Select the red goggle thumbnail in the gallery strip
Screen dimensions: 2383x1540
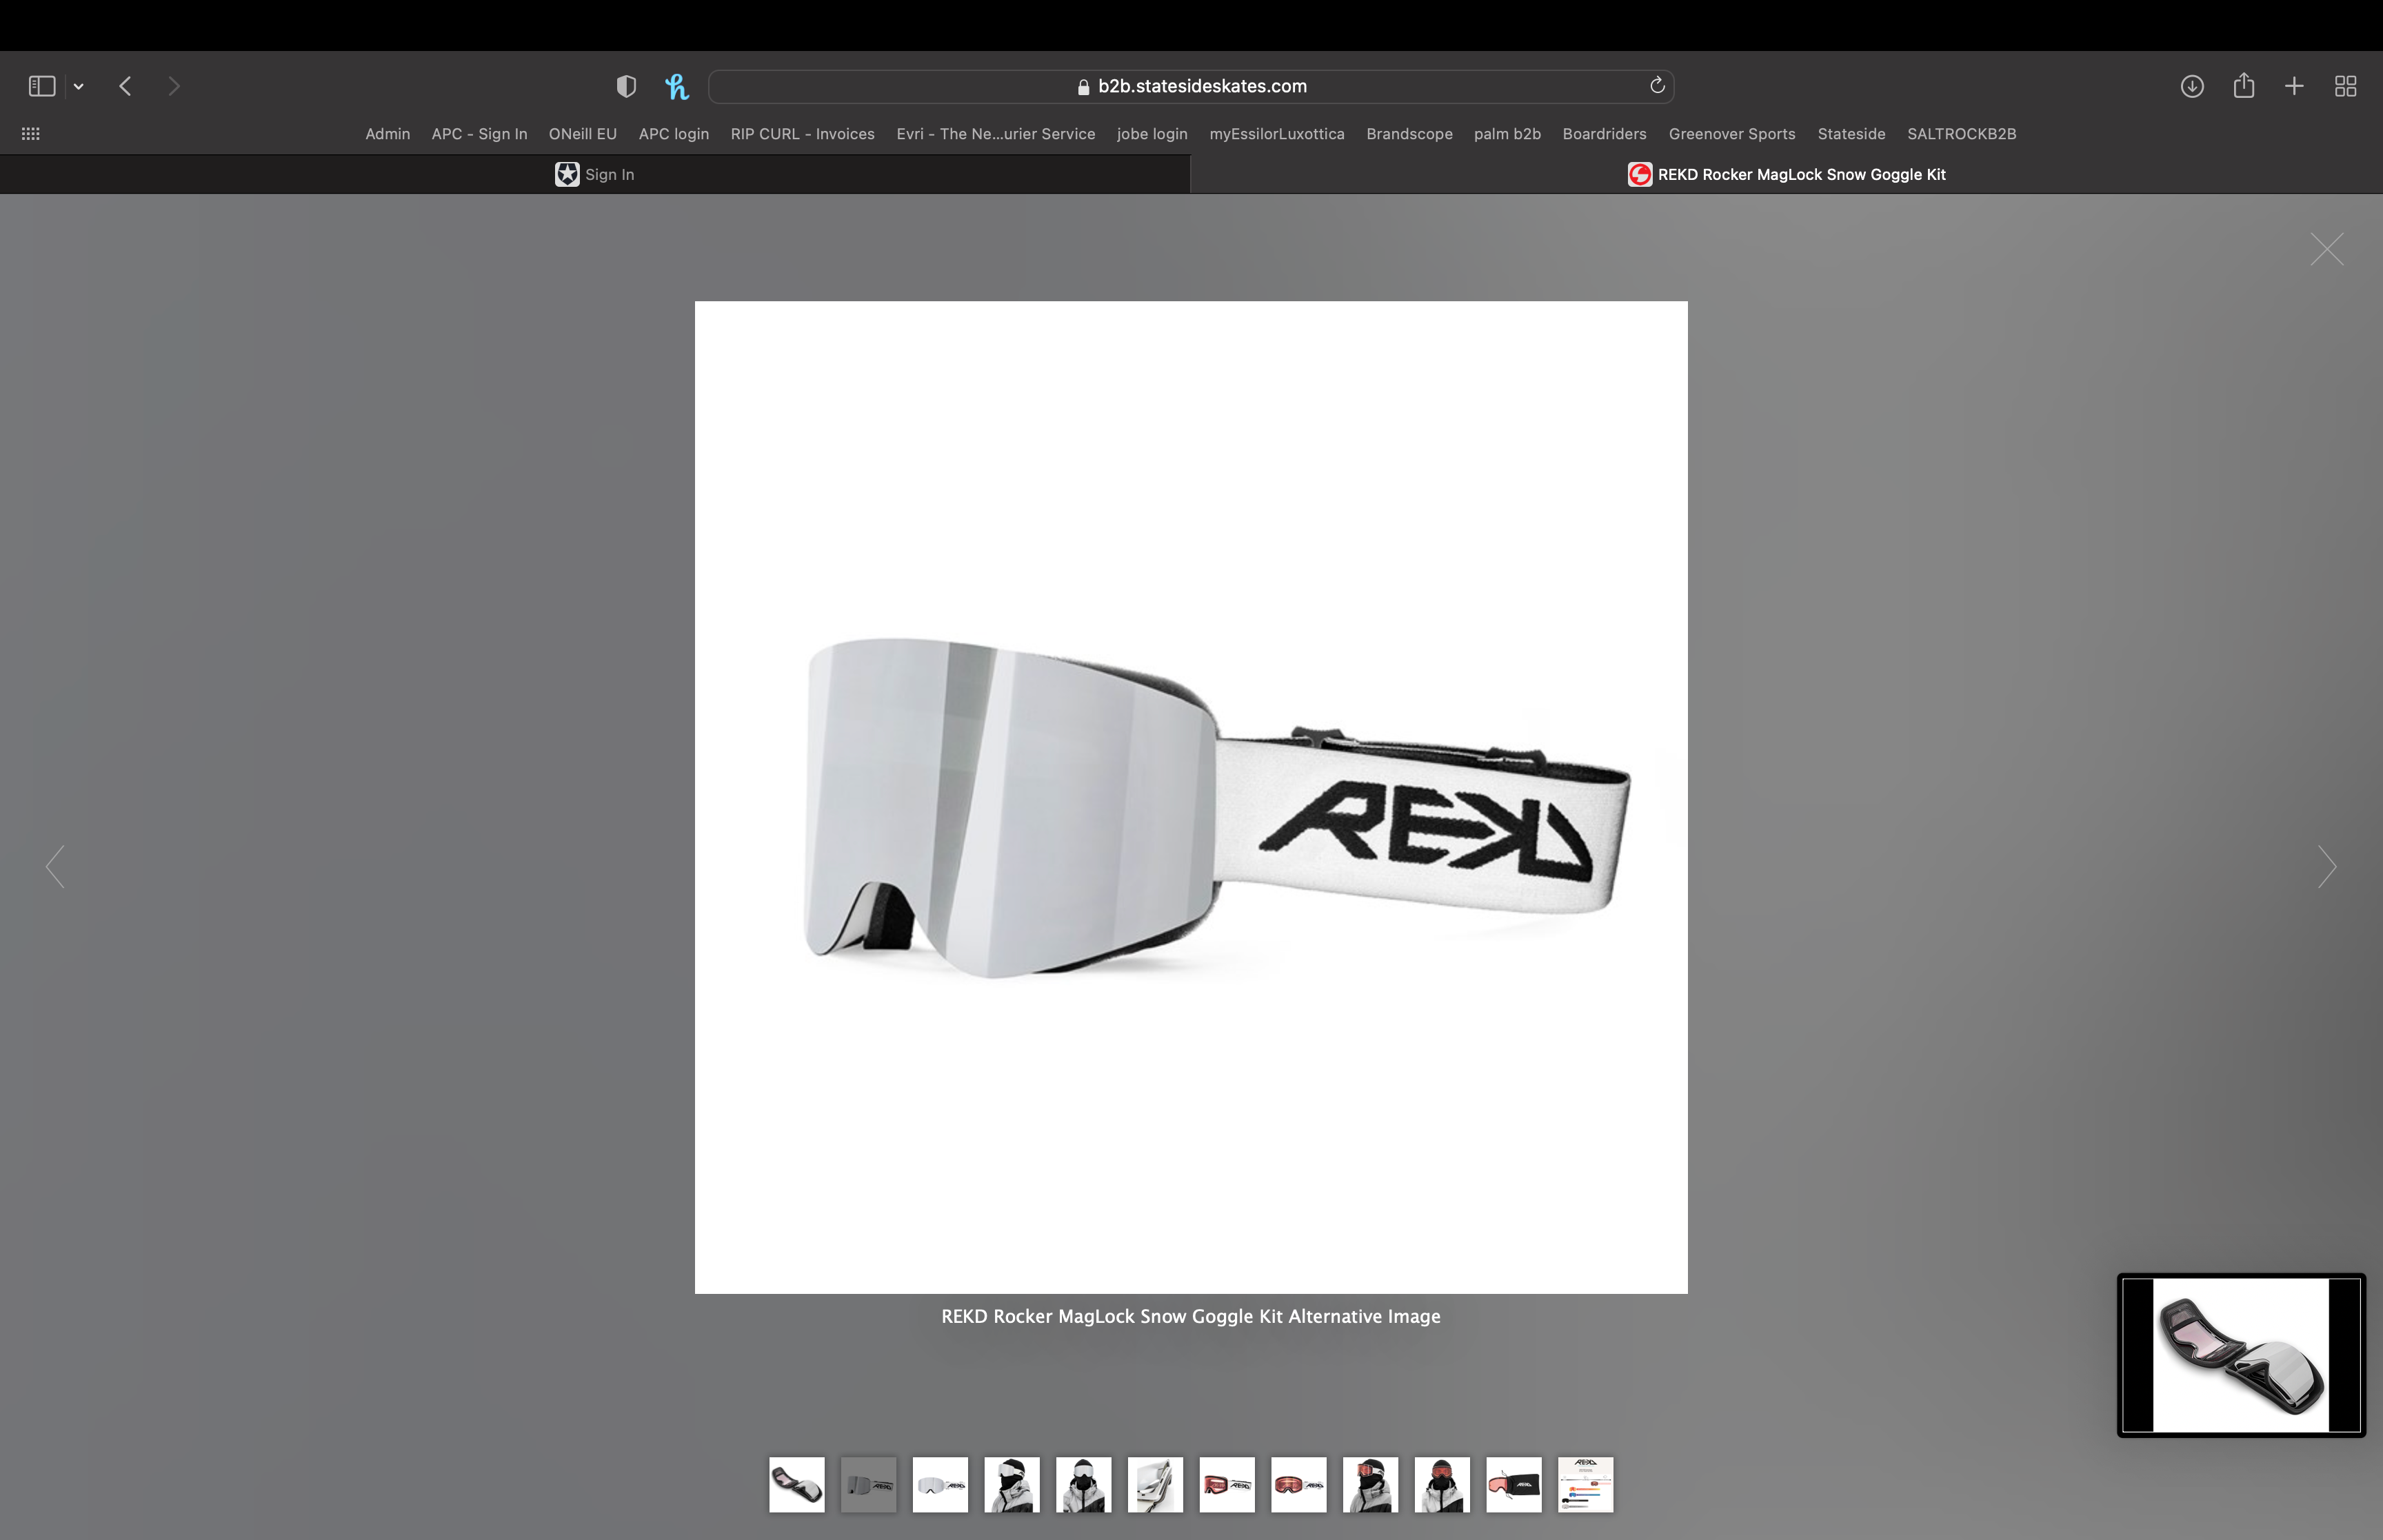(1227, 1484)
